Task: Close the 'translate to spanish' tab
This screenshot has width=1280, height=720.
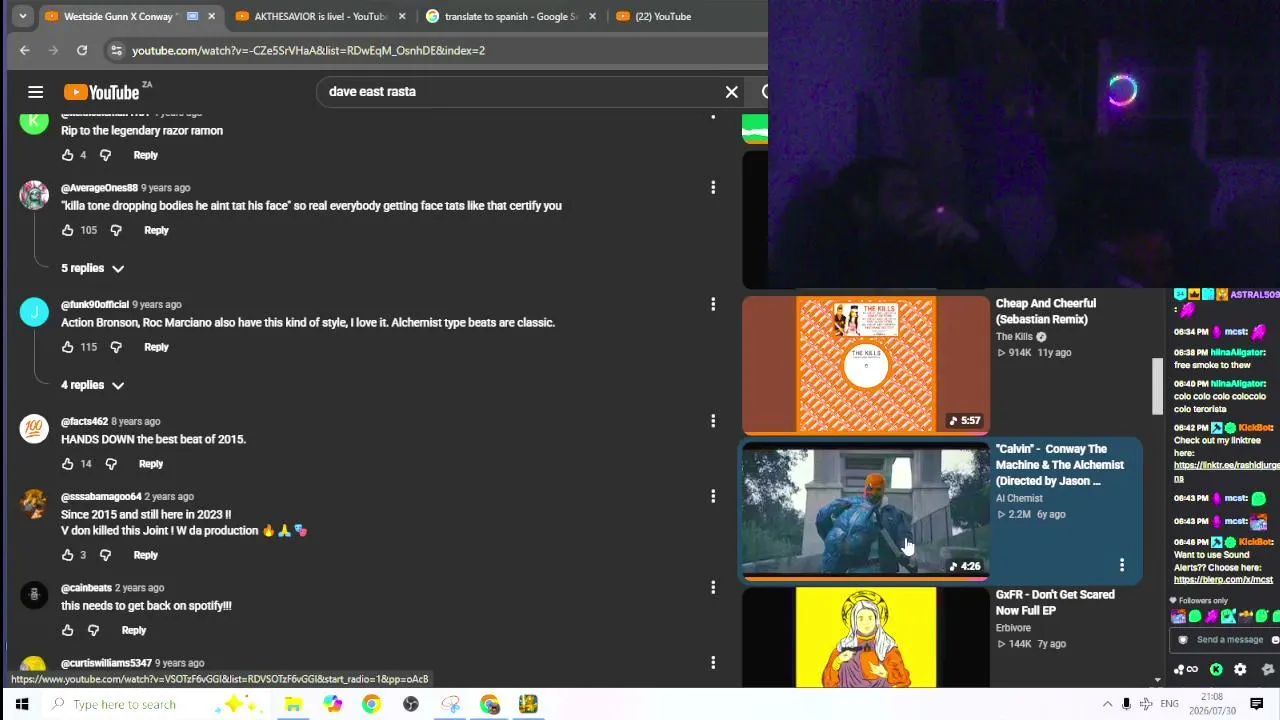Action: coord(593,16)
